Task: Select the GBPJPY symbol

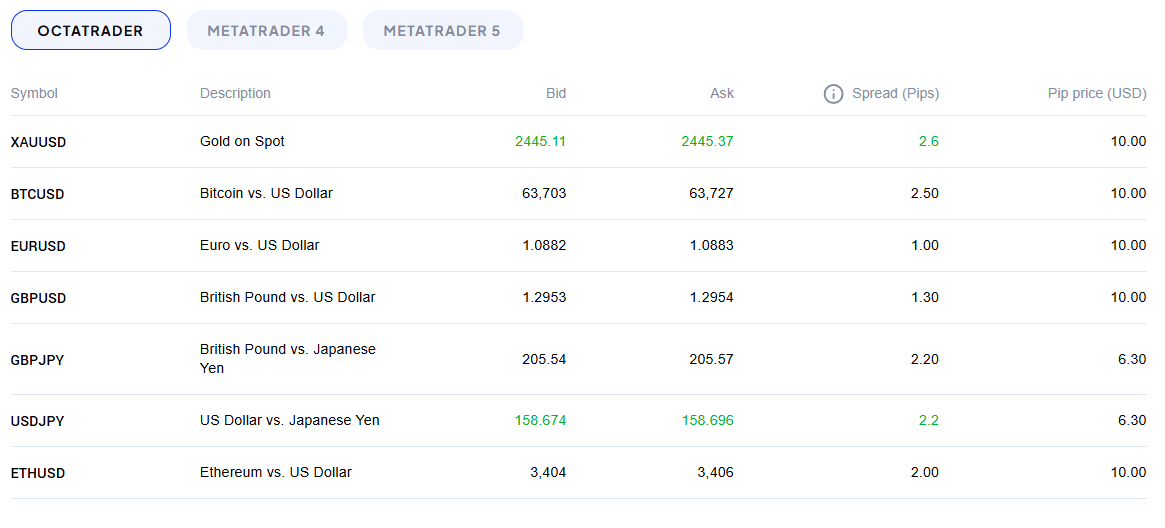Action: pos(37,360)
